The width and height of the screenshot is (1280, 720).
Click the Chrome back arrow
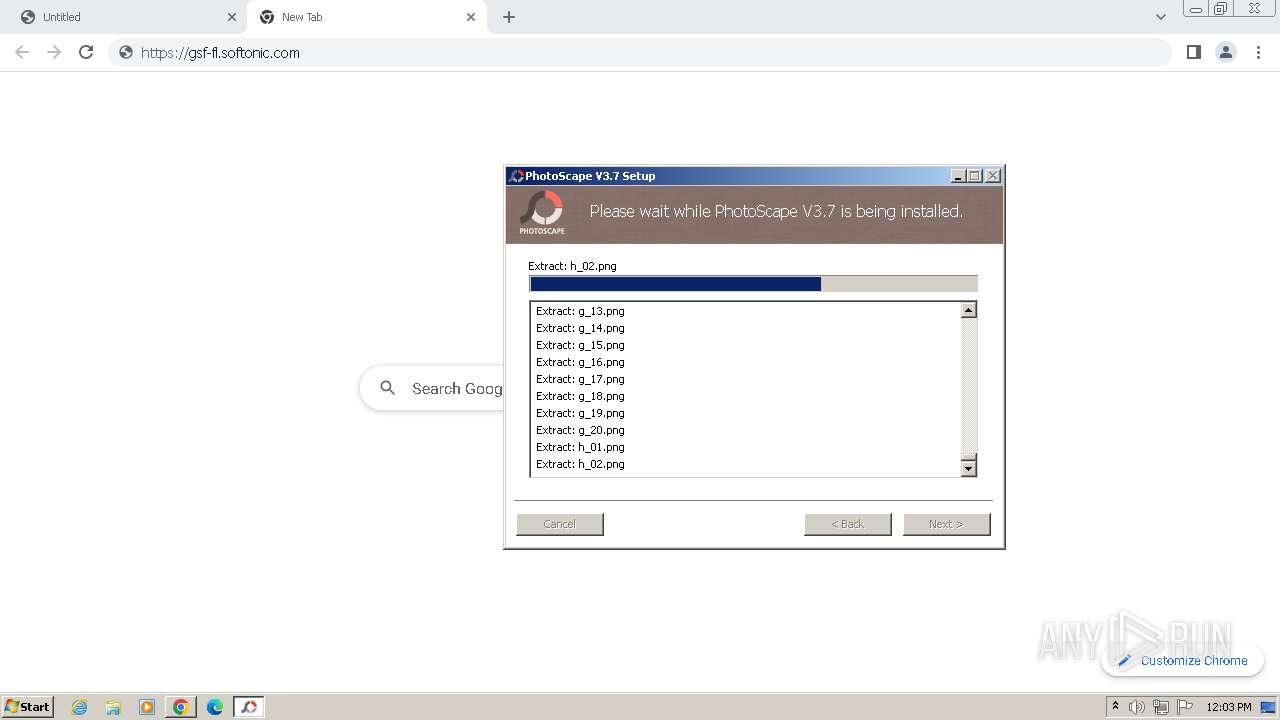click(x=22, y=52)
